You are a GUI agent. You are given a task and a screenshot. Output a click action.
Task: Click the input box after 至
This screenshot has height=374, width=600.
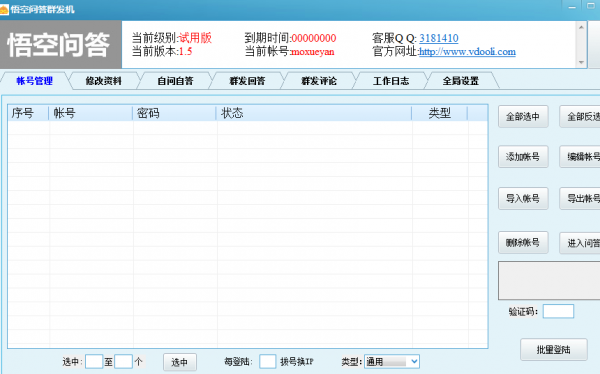123,361
